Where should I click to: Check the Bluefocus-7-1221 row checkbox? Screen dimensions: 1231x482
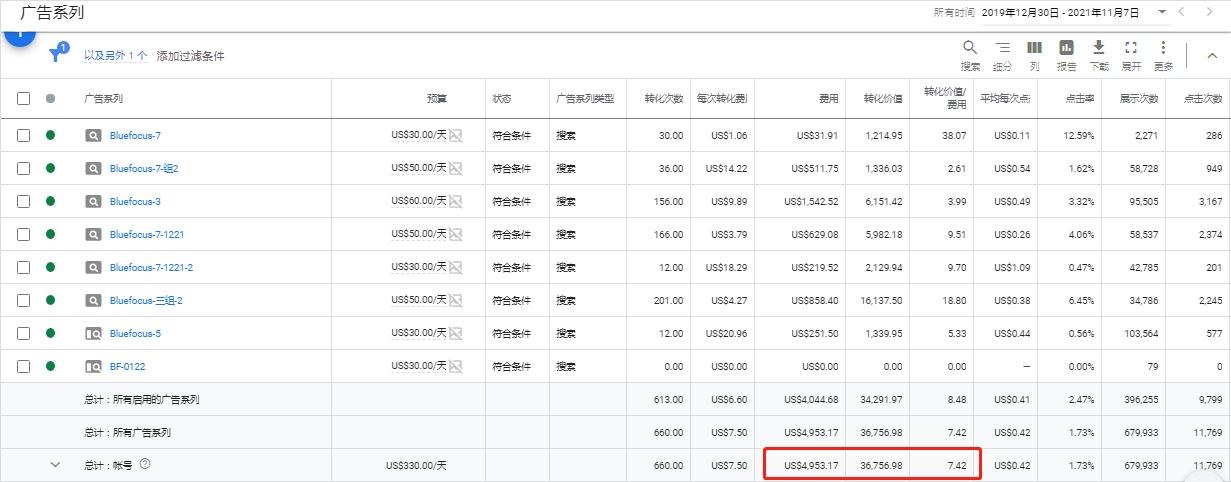click(23, 234)
